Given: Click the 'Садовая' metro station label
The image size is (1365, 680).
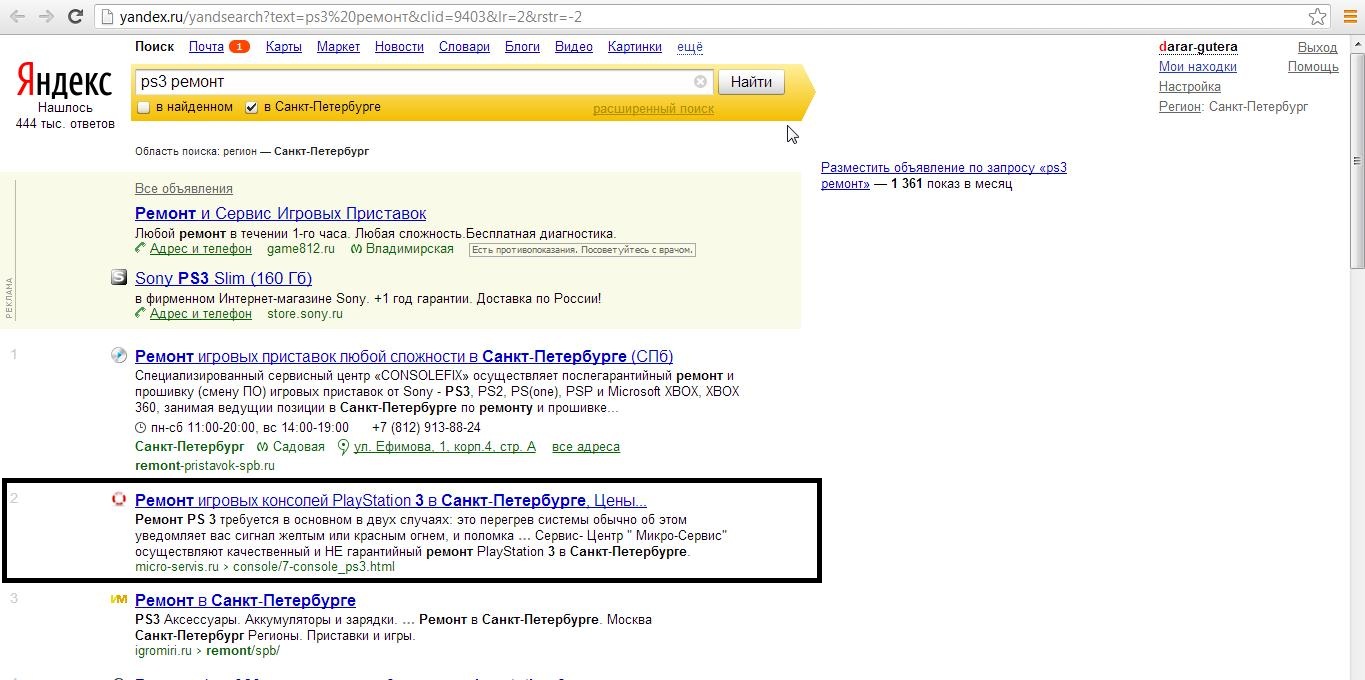Looking at the screenshot, I should (298, 447).
